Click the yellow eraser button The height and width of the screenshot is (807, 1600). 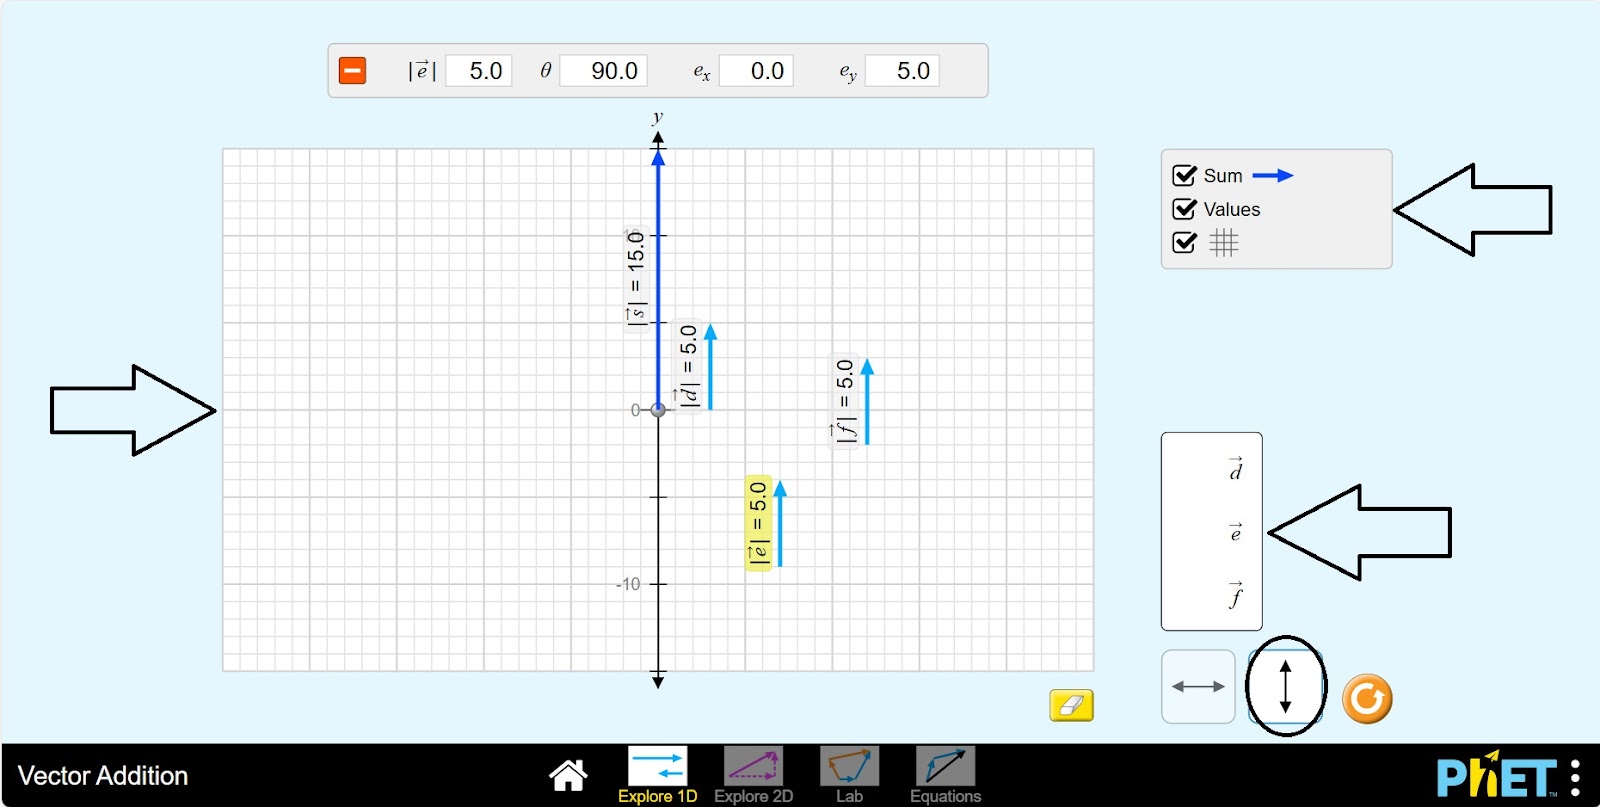click(1071, 705)
